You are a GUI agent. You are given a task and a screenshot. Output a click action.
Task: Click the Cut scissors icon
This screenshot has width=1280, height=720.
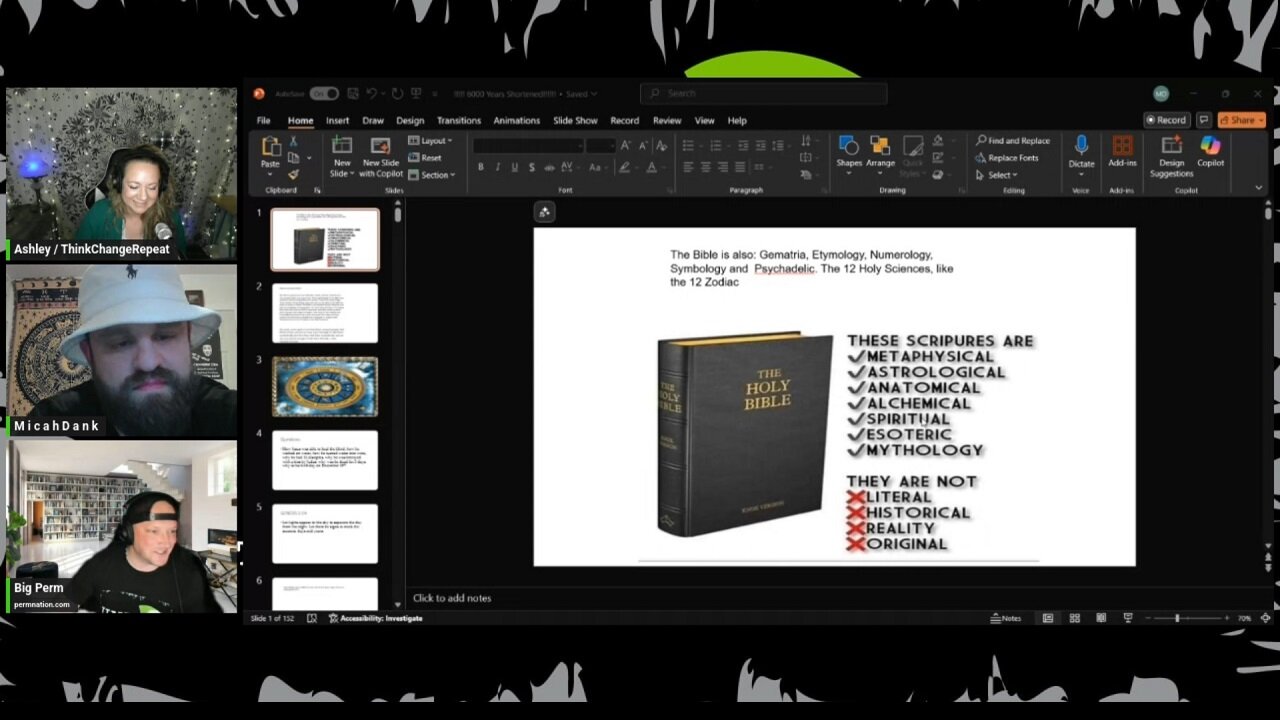tap(293, 142)
